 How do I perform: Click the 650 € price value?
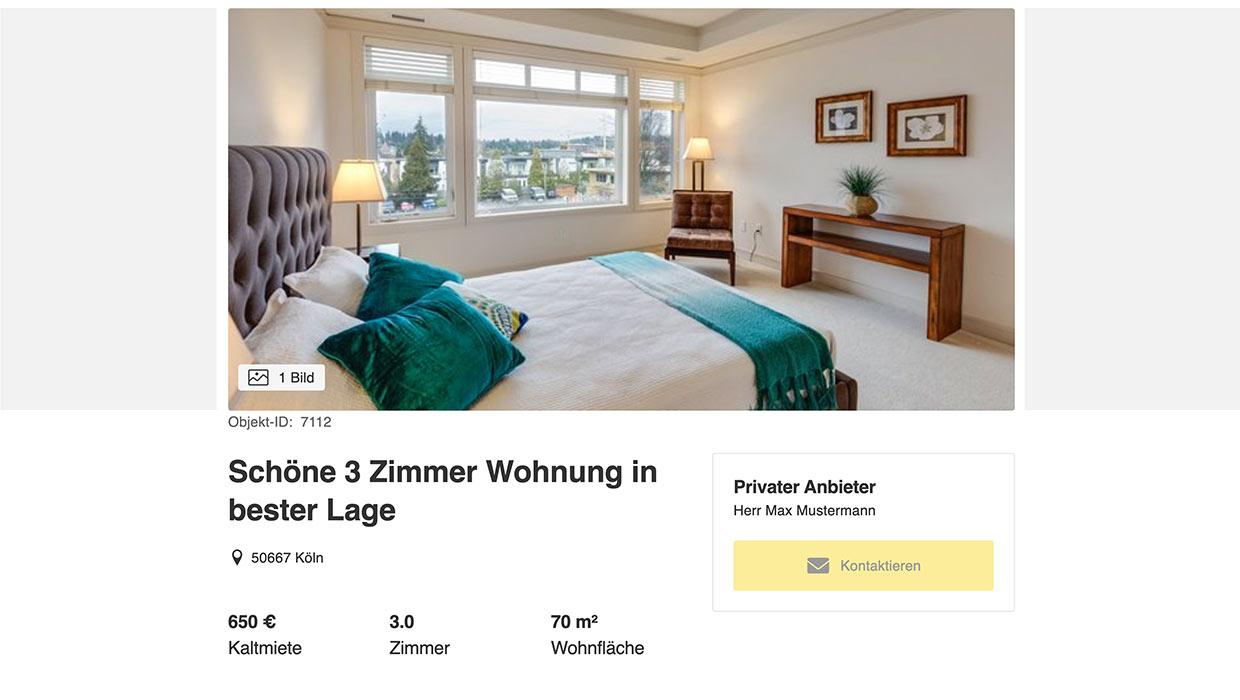pyautogui.click(x=252, y=622)
